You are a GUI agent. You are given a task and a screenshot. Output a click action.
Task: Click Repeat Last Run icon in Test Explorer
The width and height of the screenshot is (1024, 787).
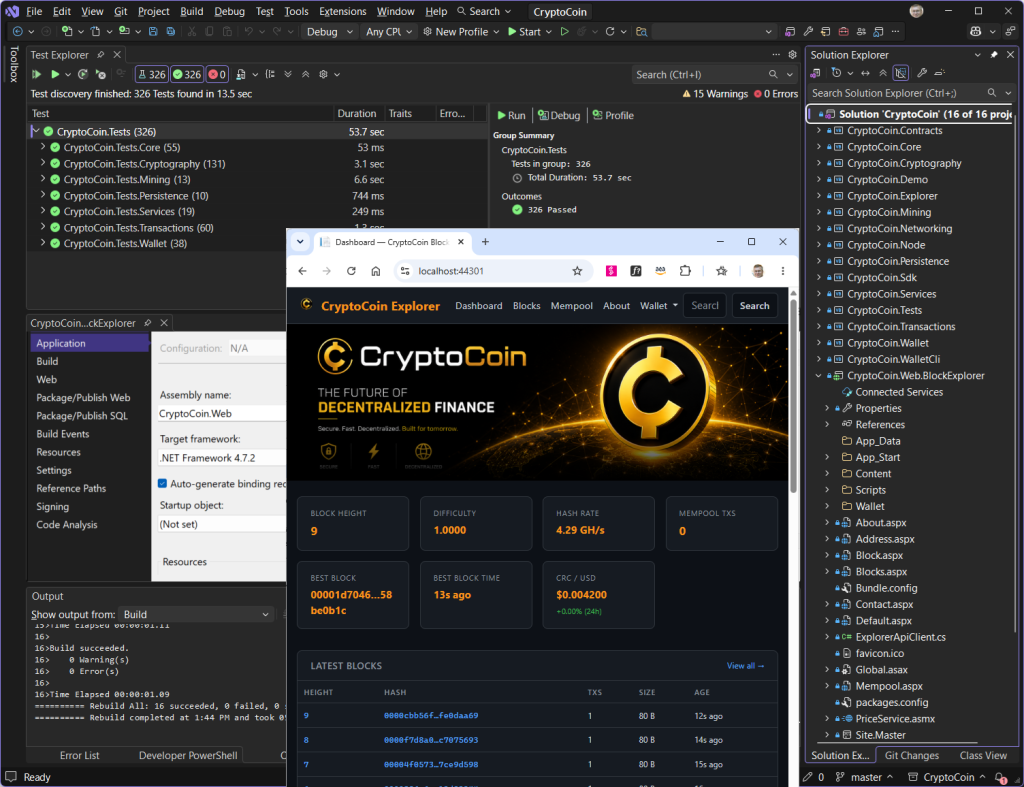tap(83, 74)
